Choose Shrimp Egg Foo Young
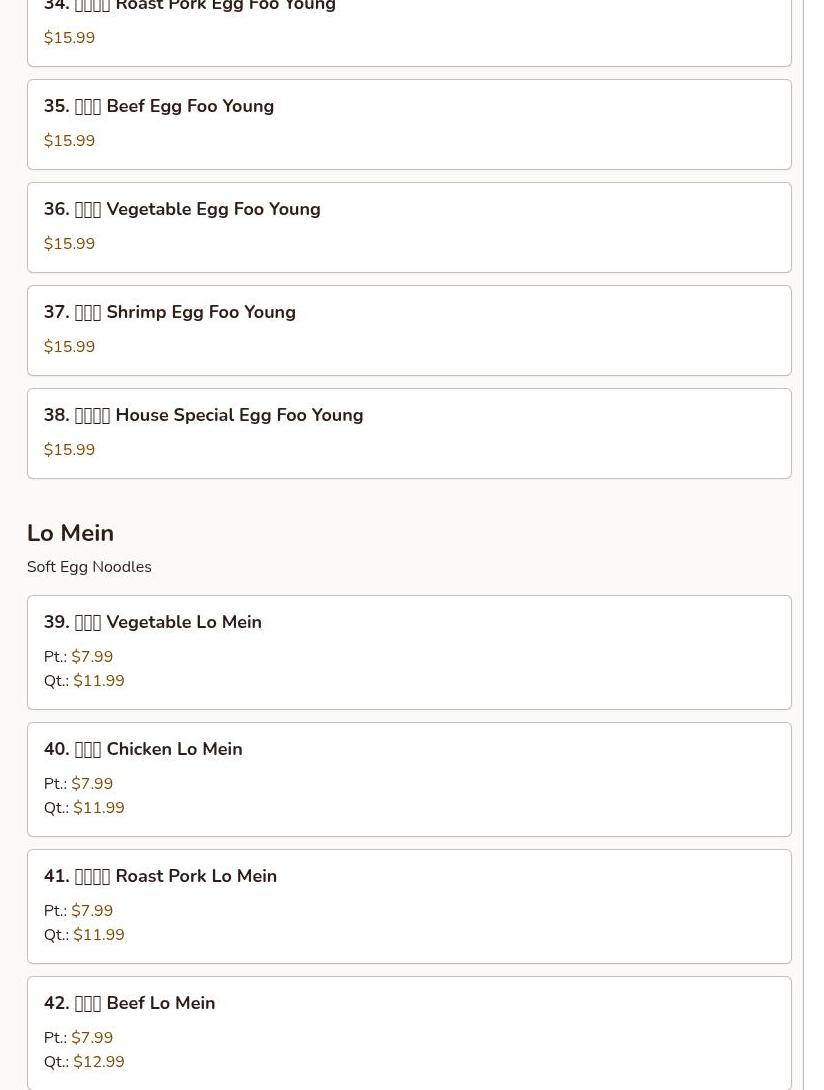Viewport: 824px width, 1090px height. [409, 330]
